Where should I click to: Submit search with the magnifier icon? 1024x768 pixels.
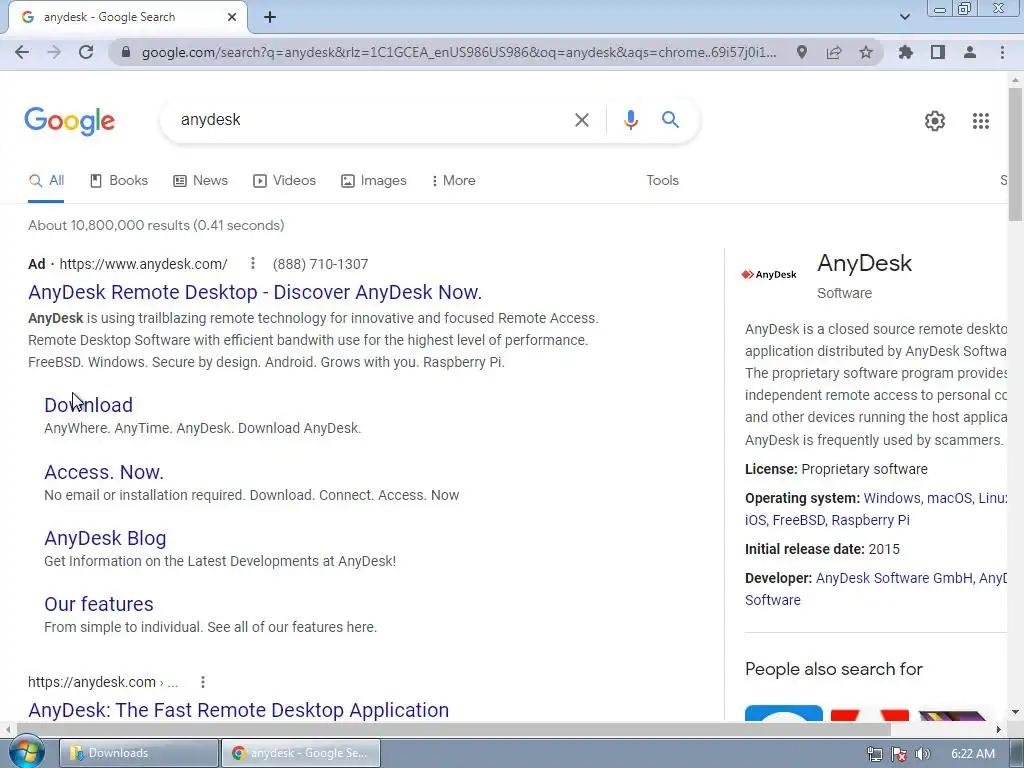[x=670, y=120]
